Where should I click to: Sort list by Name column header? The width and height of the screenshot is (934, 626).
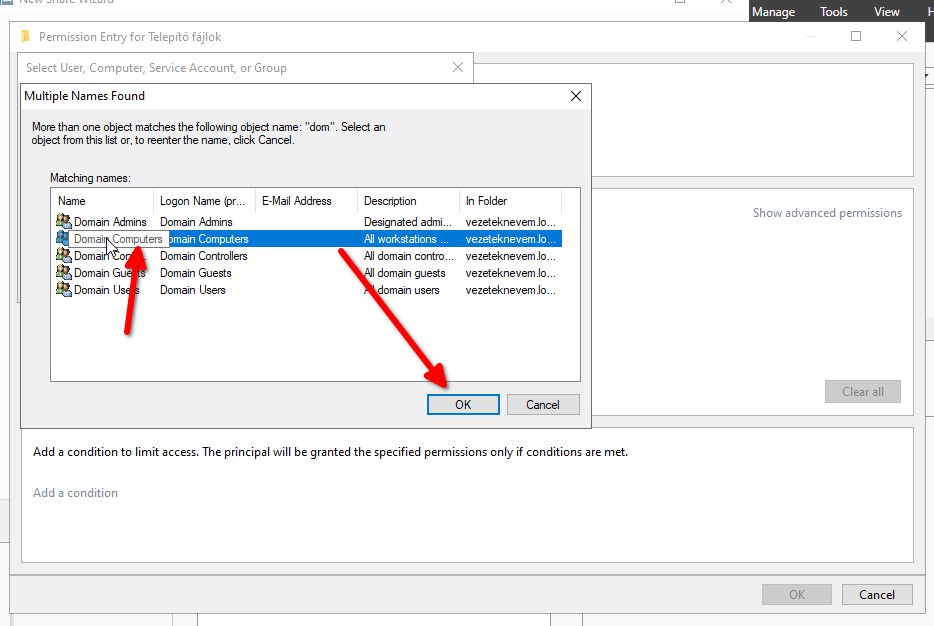pyautogui.click(x=101, y=201)
